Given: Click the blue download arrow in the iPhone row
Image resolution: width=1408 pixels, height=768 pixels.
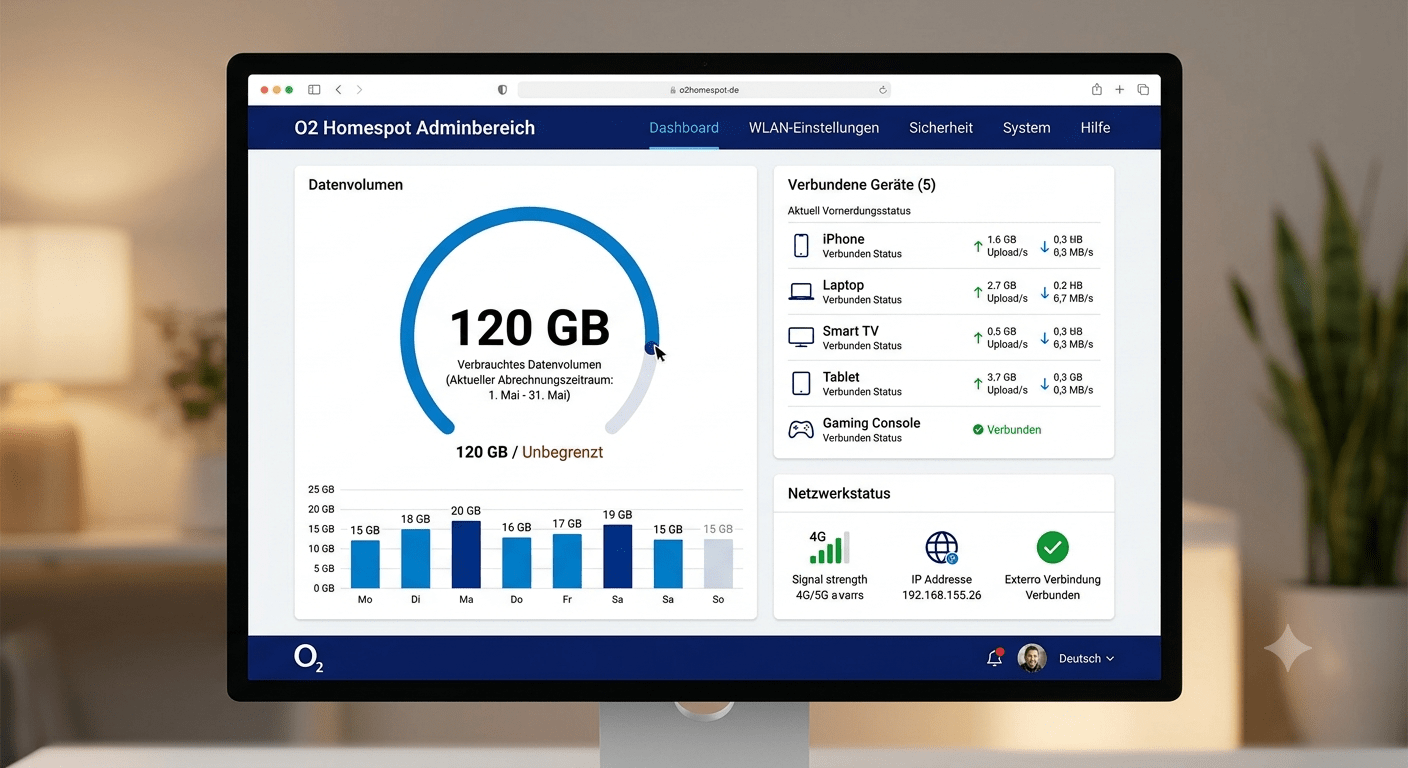Looking at the screenshot, I should point(1044,246).
